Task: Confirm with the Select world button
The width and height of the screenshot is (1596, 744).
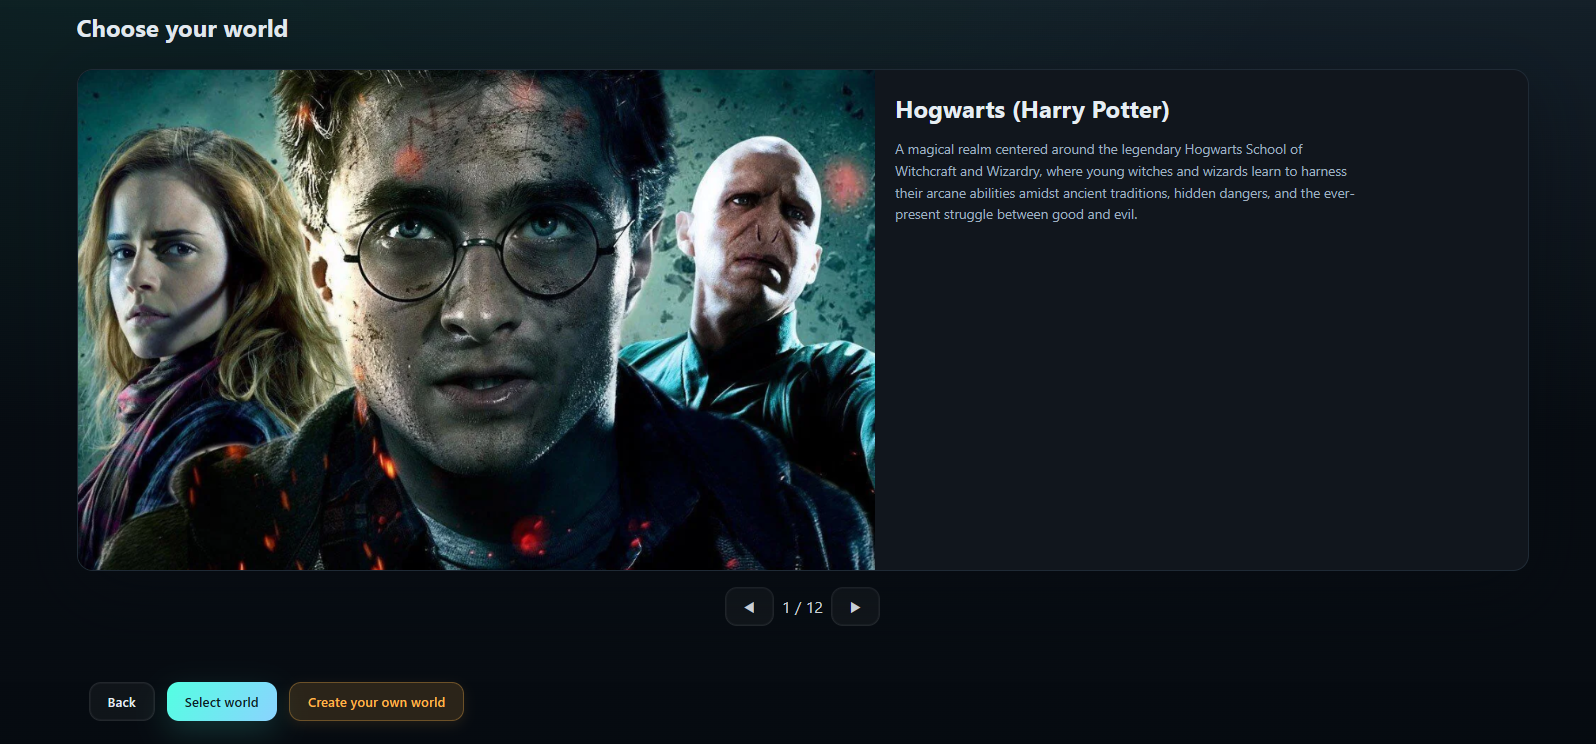Action: (x=221, y=702)
